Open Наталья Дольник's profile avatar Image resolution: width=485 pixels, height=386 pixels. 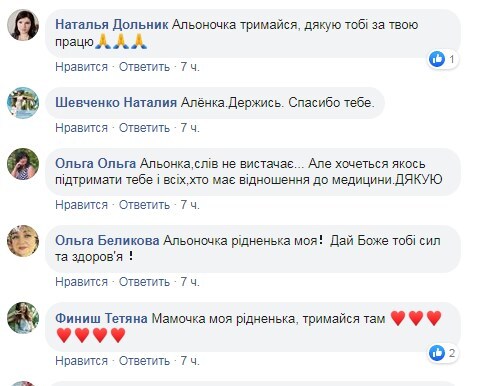(23, 25)
